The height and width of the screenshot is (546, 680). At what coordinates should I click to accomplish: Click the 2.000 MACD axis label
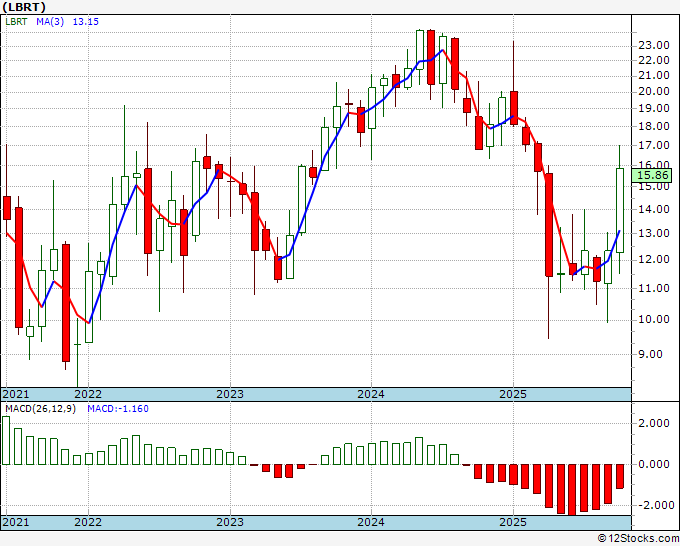[654, 423]
